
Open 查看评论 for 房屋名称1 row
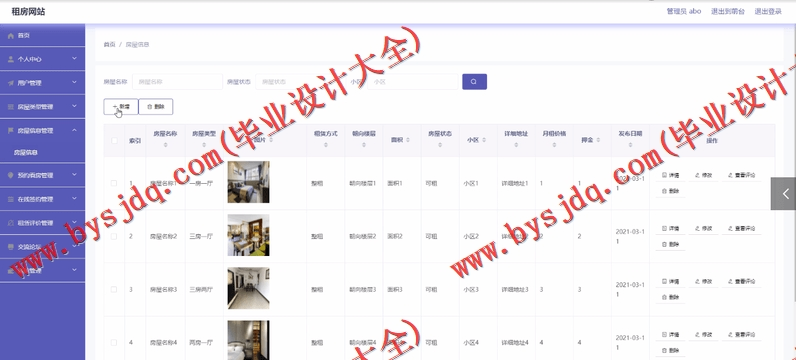(741, 175)
